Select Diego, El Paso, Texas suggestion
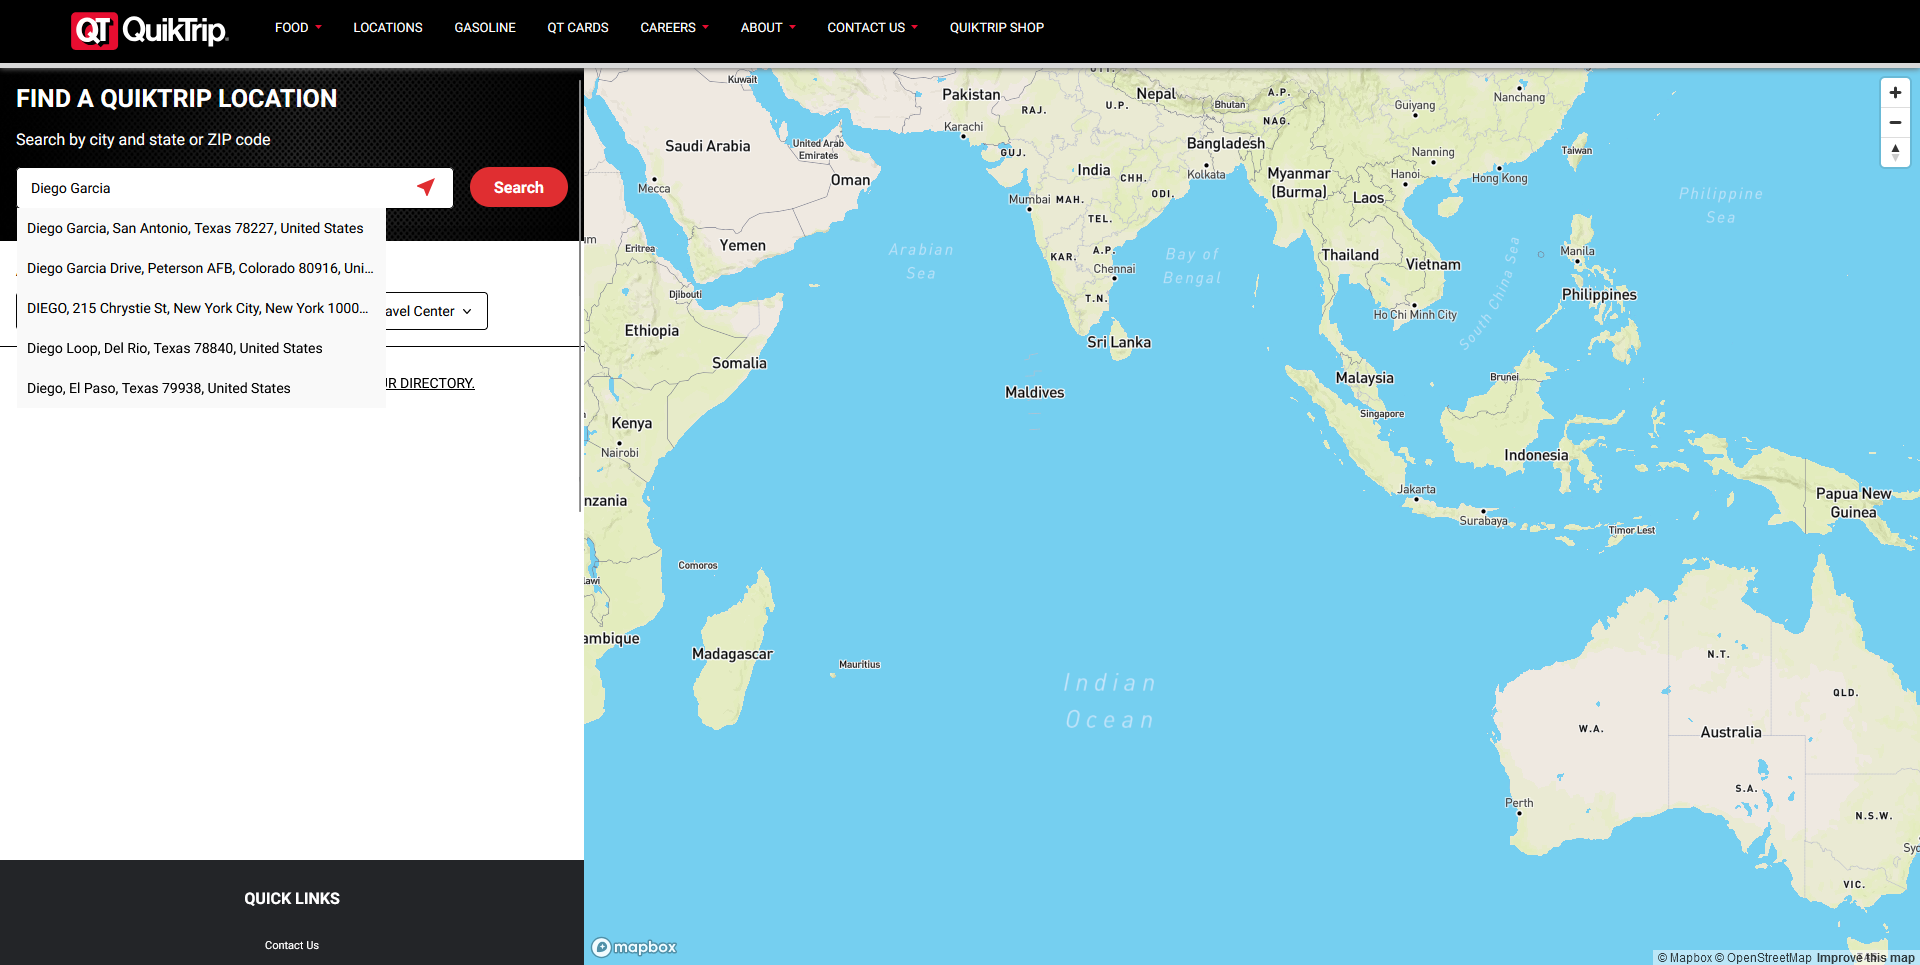The height and width of the screenshot is (965, 1920). [201, 388]
